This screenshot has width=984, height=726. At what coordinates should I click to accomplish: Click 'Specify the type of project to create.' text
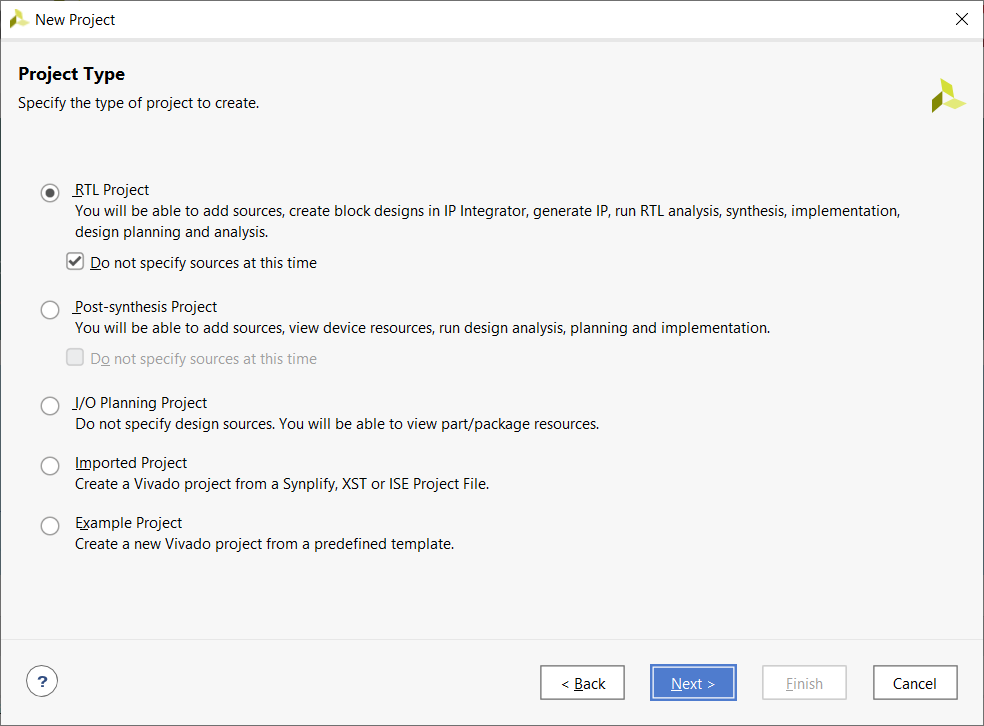[x=139, y=103]
